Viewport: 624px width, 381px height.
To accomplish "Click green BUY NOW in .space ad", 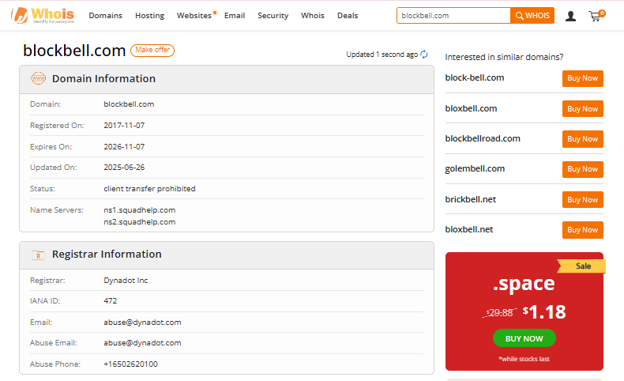I will (x=524, y=338).
